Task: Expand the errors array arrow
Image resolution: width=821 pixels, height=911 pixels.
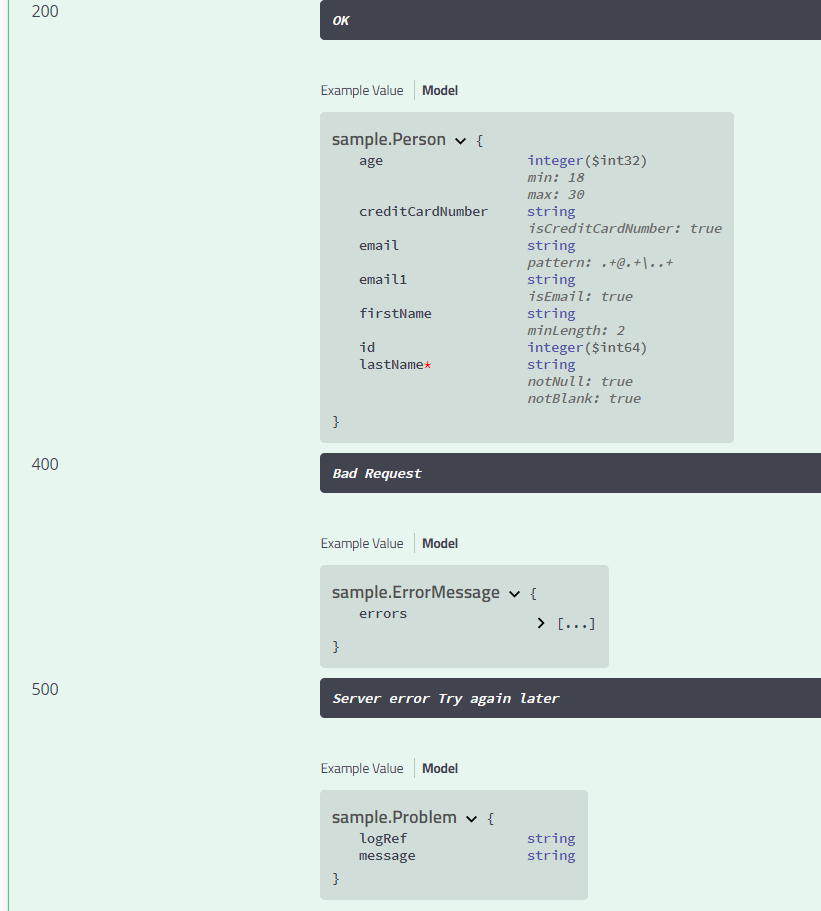Action: 541,623
